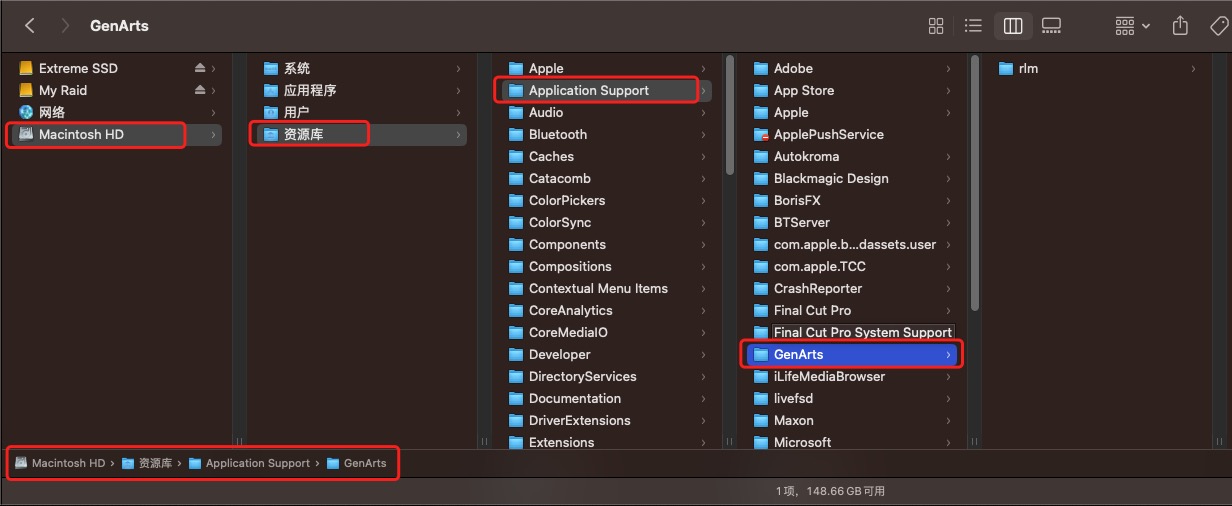Expand the Blackmagic Design folder arrow
This screenshot has height=506, width=1232.
pyautogui.click(x=948, y=178)
